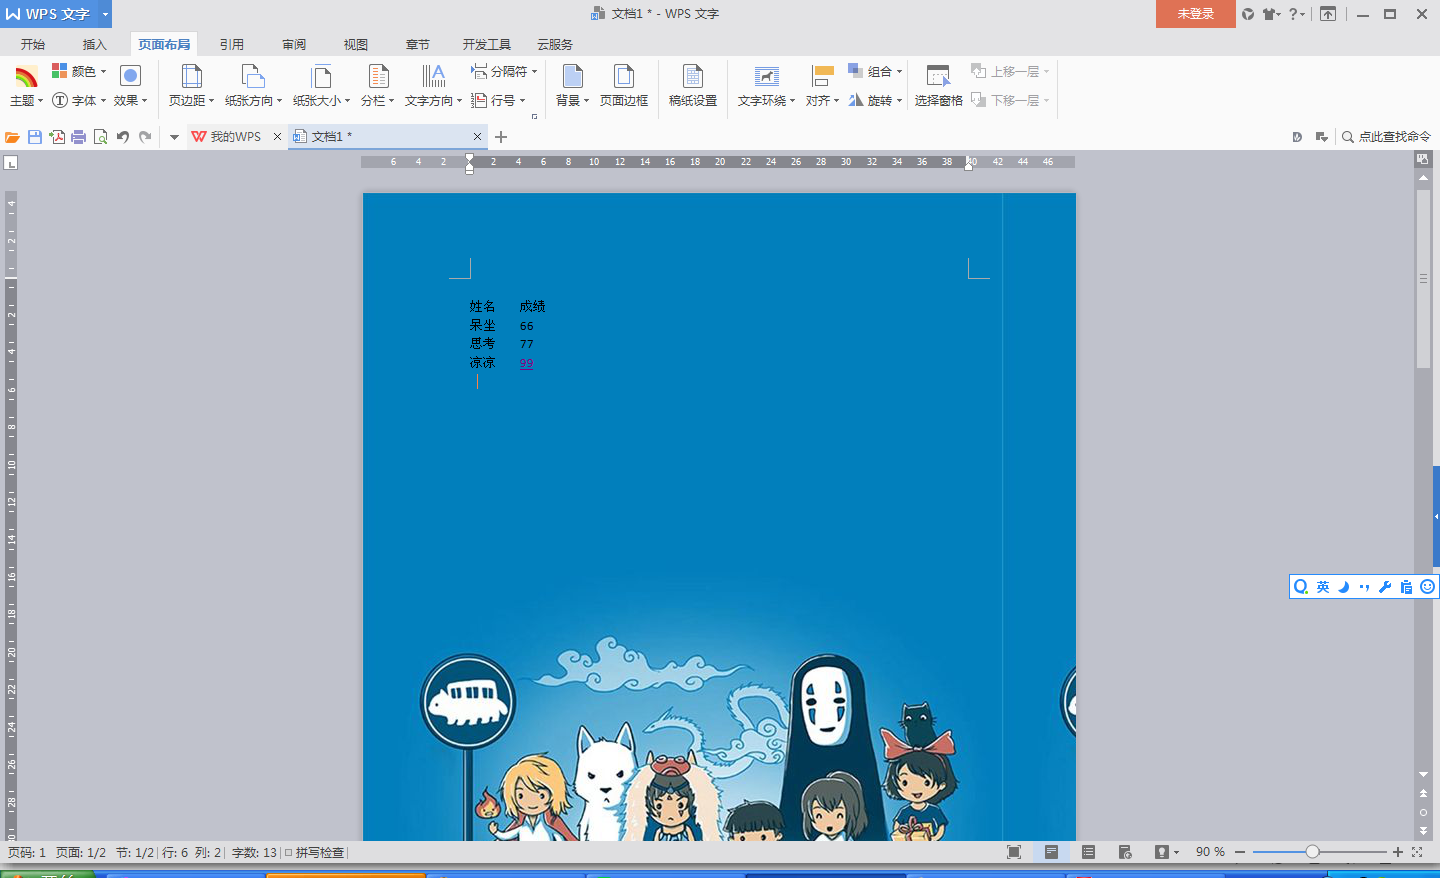The image size is (1440, 878).
Task: Expand the 纸张大小 paper size dropdown arrow
Action: pos(347,101)
